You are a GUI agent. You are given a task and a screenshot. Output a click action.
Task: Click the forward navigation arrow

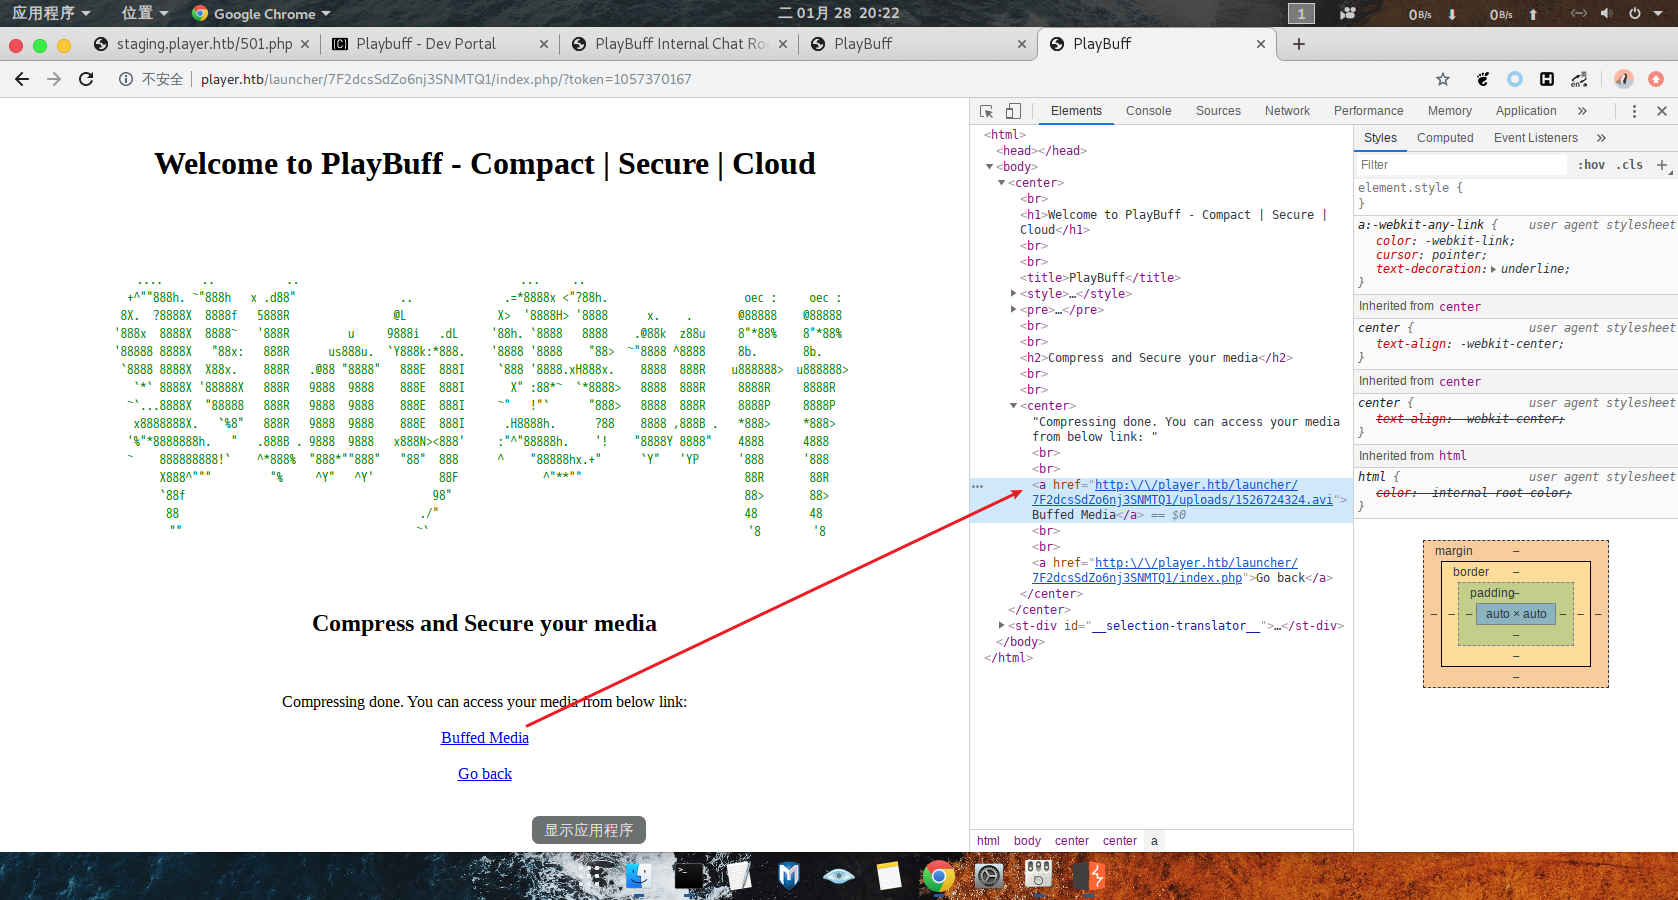pyautogui.click(x=54, y=79)
